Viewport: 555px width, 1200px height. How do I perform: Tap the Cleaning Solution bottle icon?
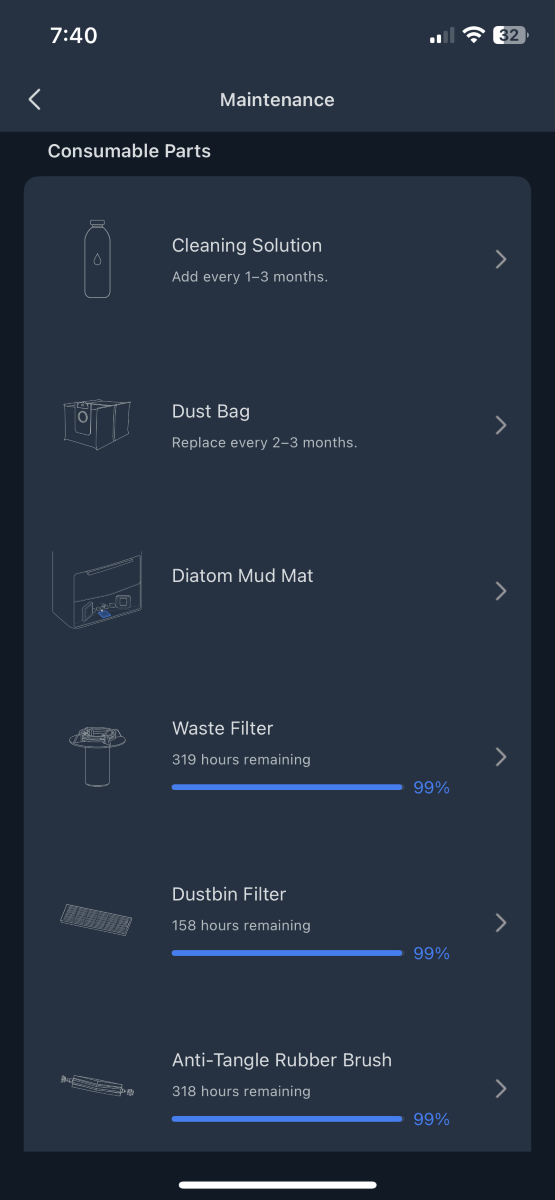(97, 259)
